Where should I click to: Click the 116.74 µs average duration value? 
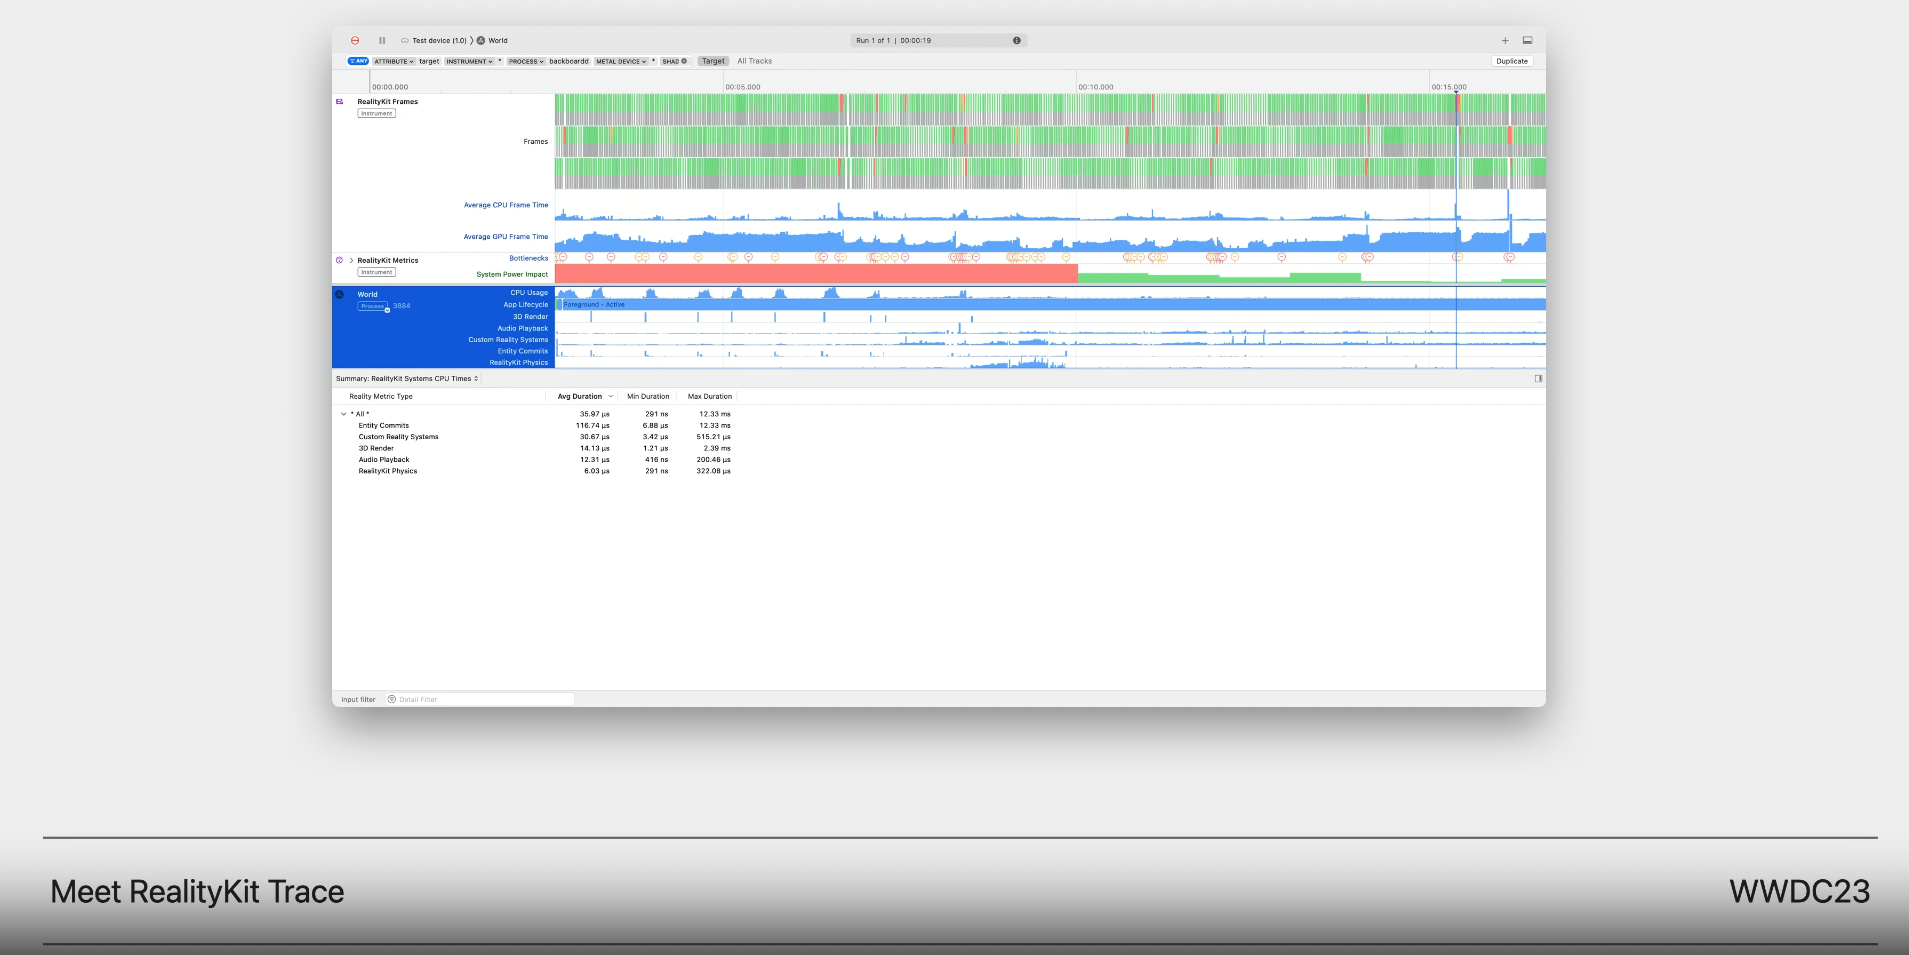(593, 426)
